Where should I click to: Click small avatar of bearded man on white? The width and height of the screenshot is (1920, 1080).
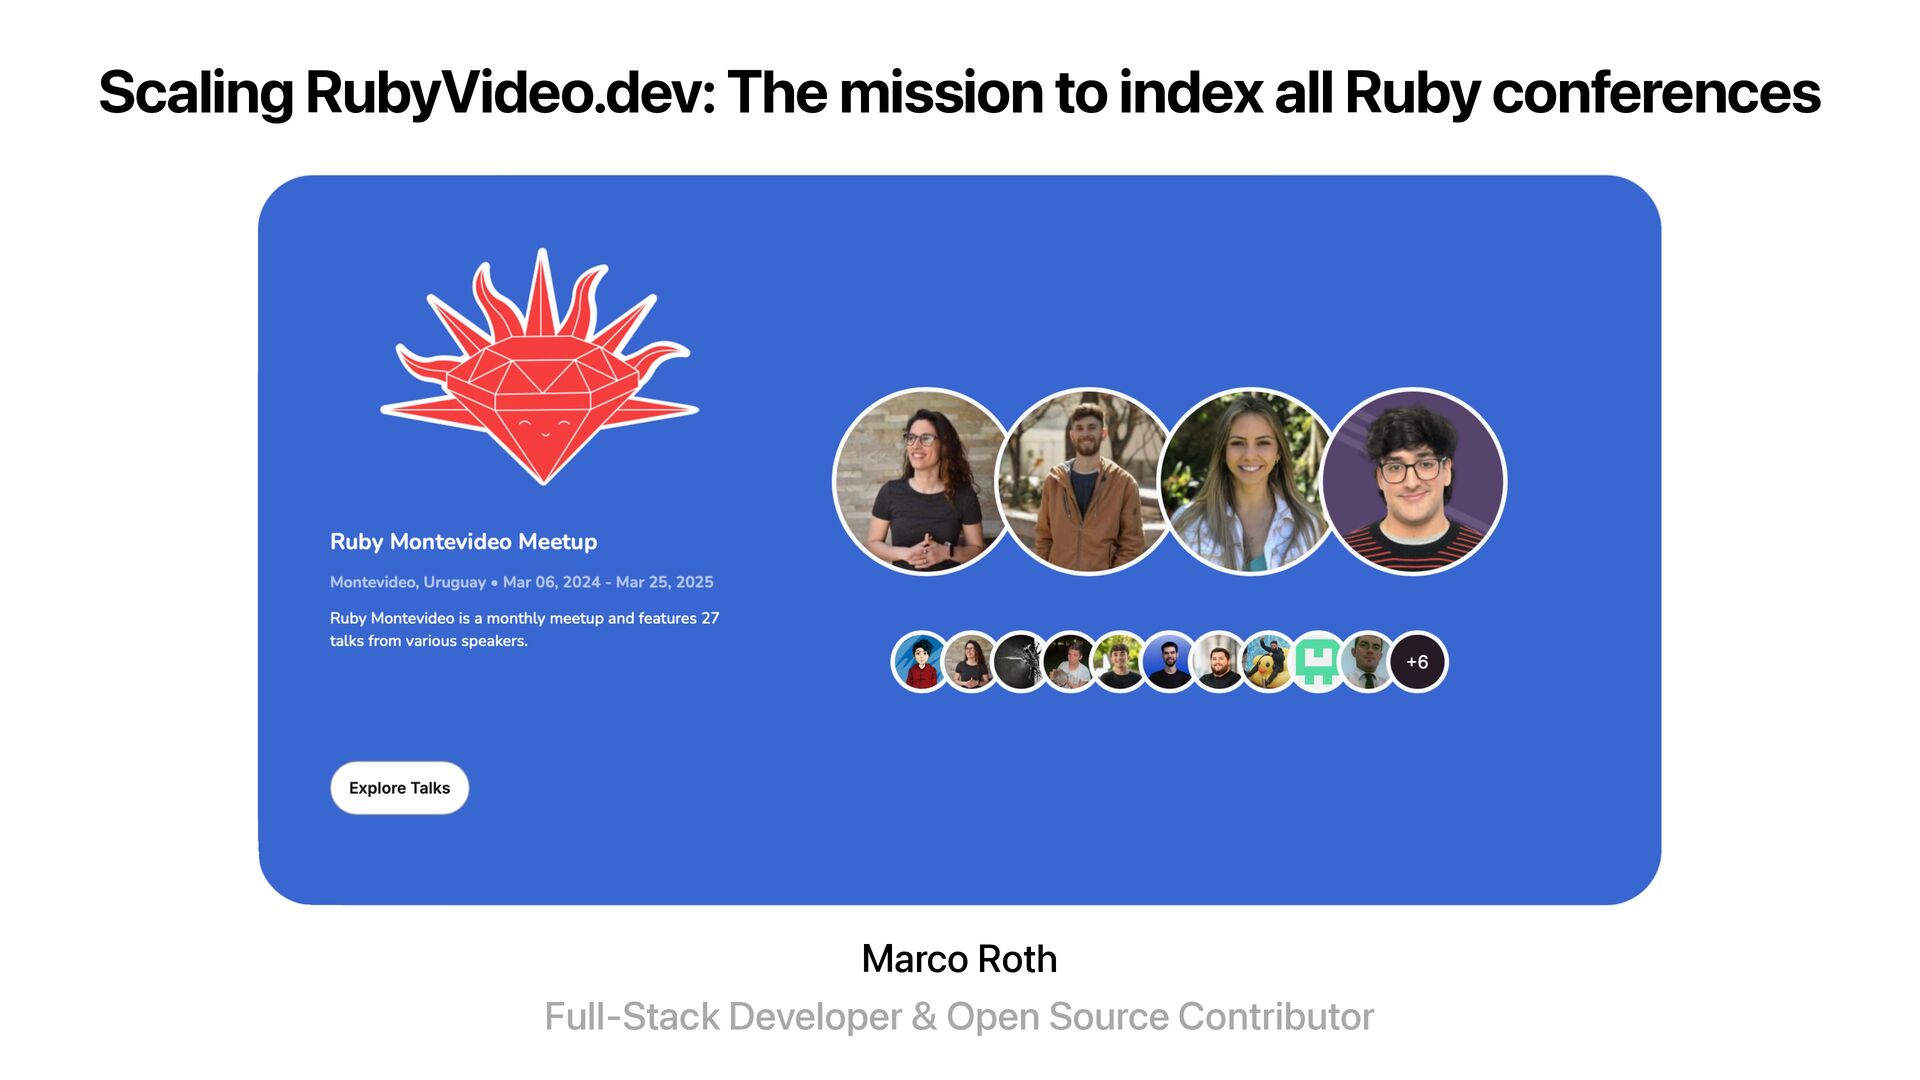point(1219,662)
